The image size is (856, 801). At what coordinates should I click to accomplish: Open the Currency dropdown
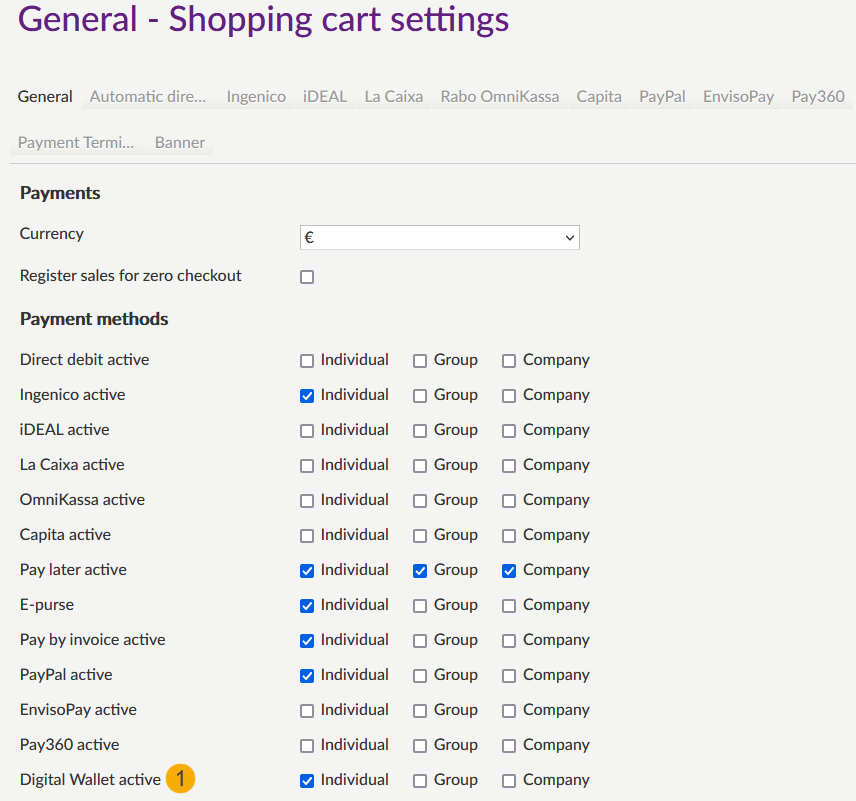[440, 238]
